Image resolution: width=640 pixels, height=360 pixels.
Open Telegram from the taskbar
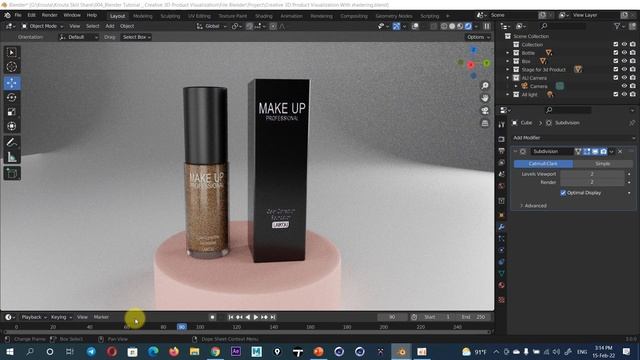point(91,351)
